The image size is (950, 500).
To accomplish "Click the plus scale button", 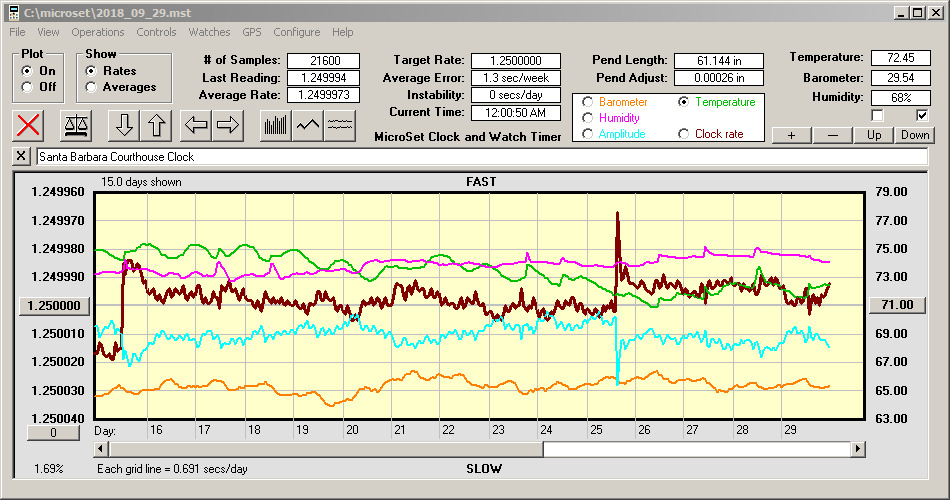I will (791, 135).
